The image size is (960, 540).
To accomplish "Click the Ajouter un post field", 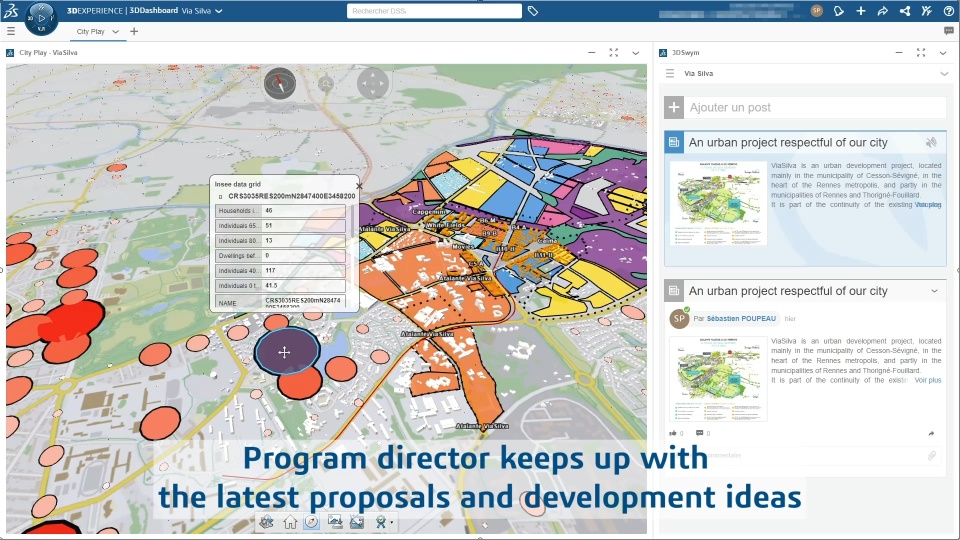I will pos(817,107).
